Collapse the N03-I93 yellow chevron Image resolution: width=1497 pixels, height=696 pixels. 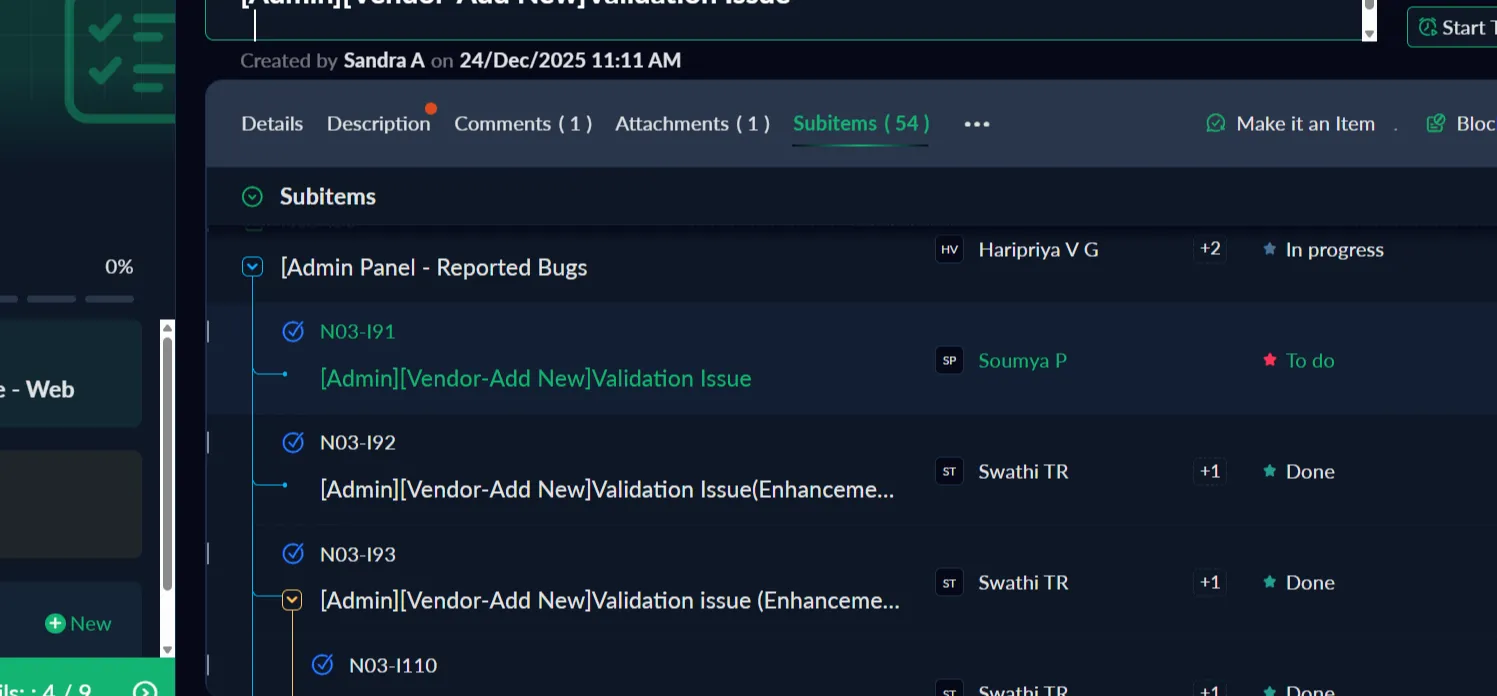point(292,600)
